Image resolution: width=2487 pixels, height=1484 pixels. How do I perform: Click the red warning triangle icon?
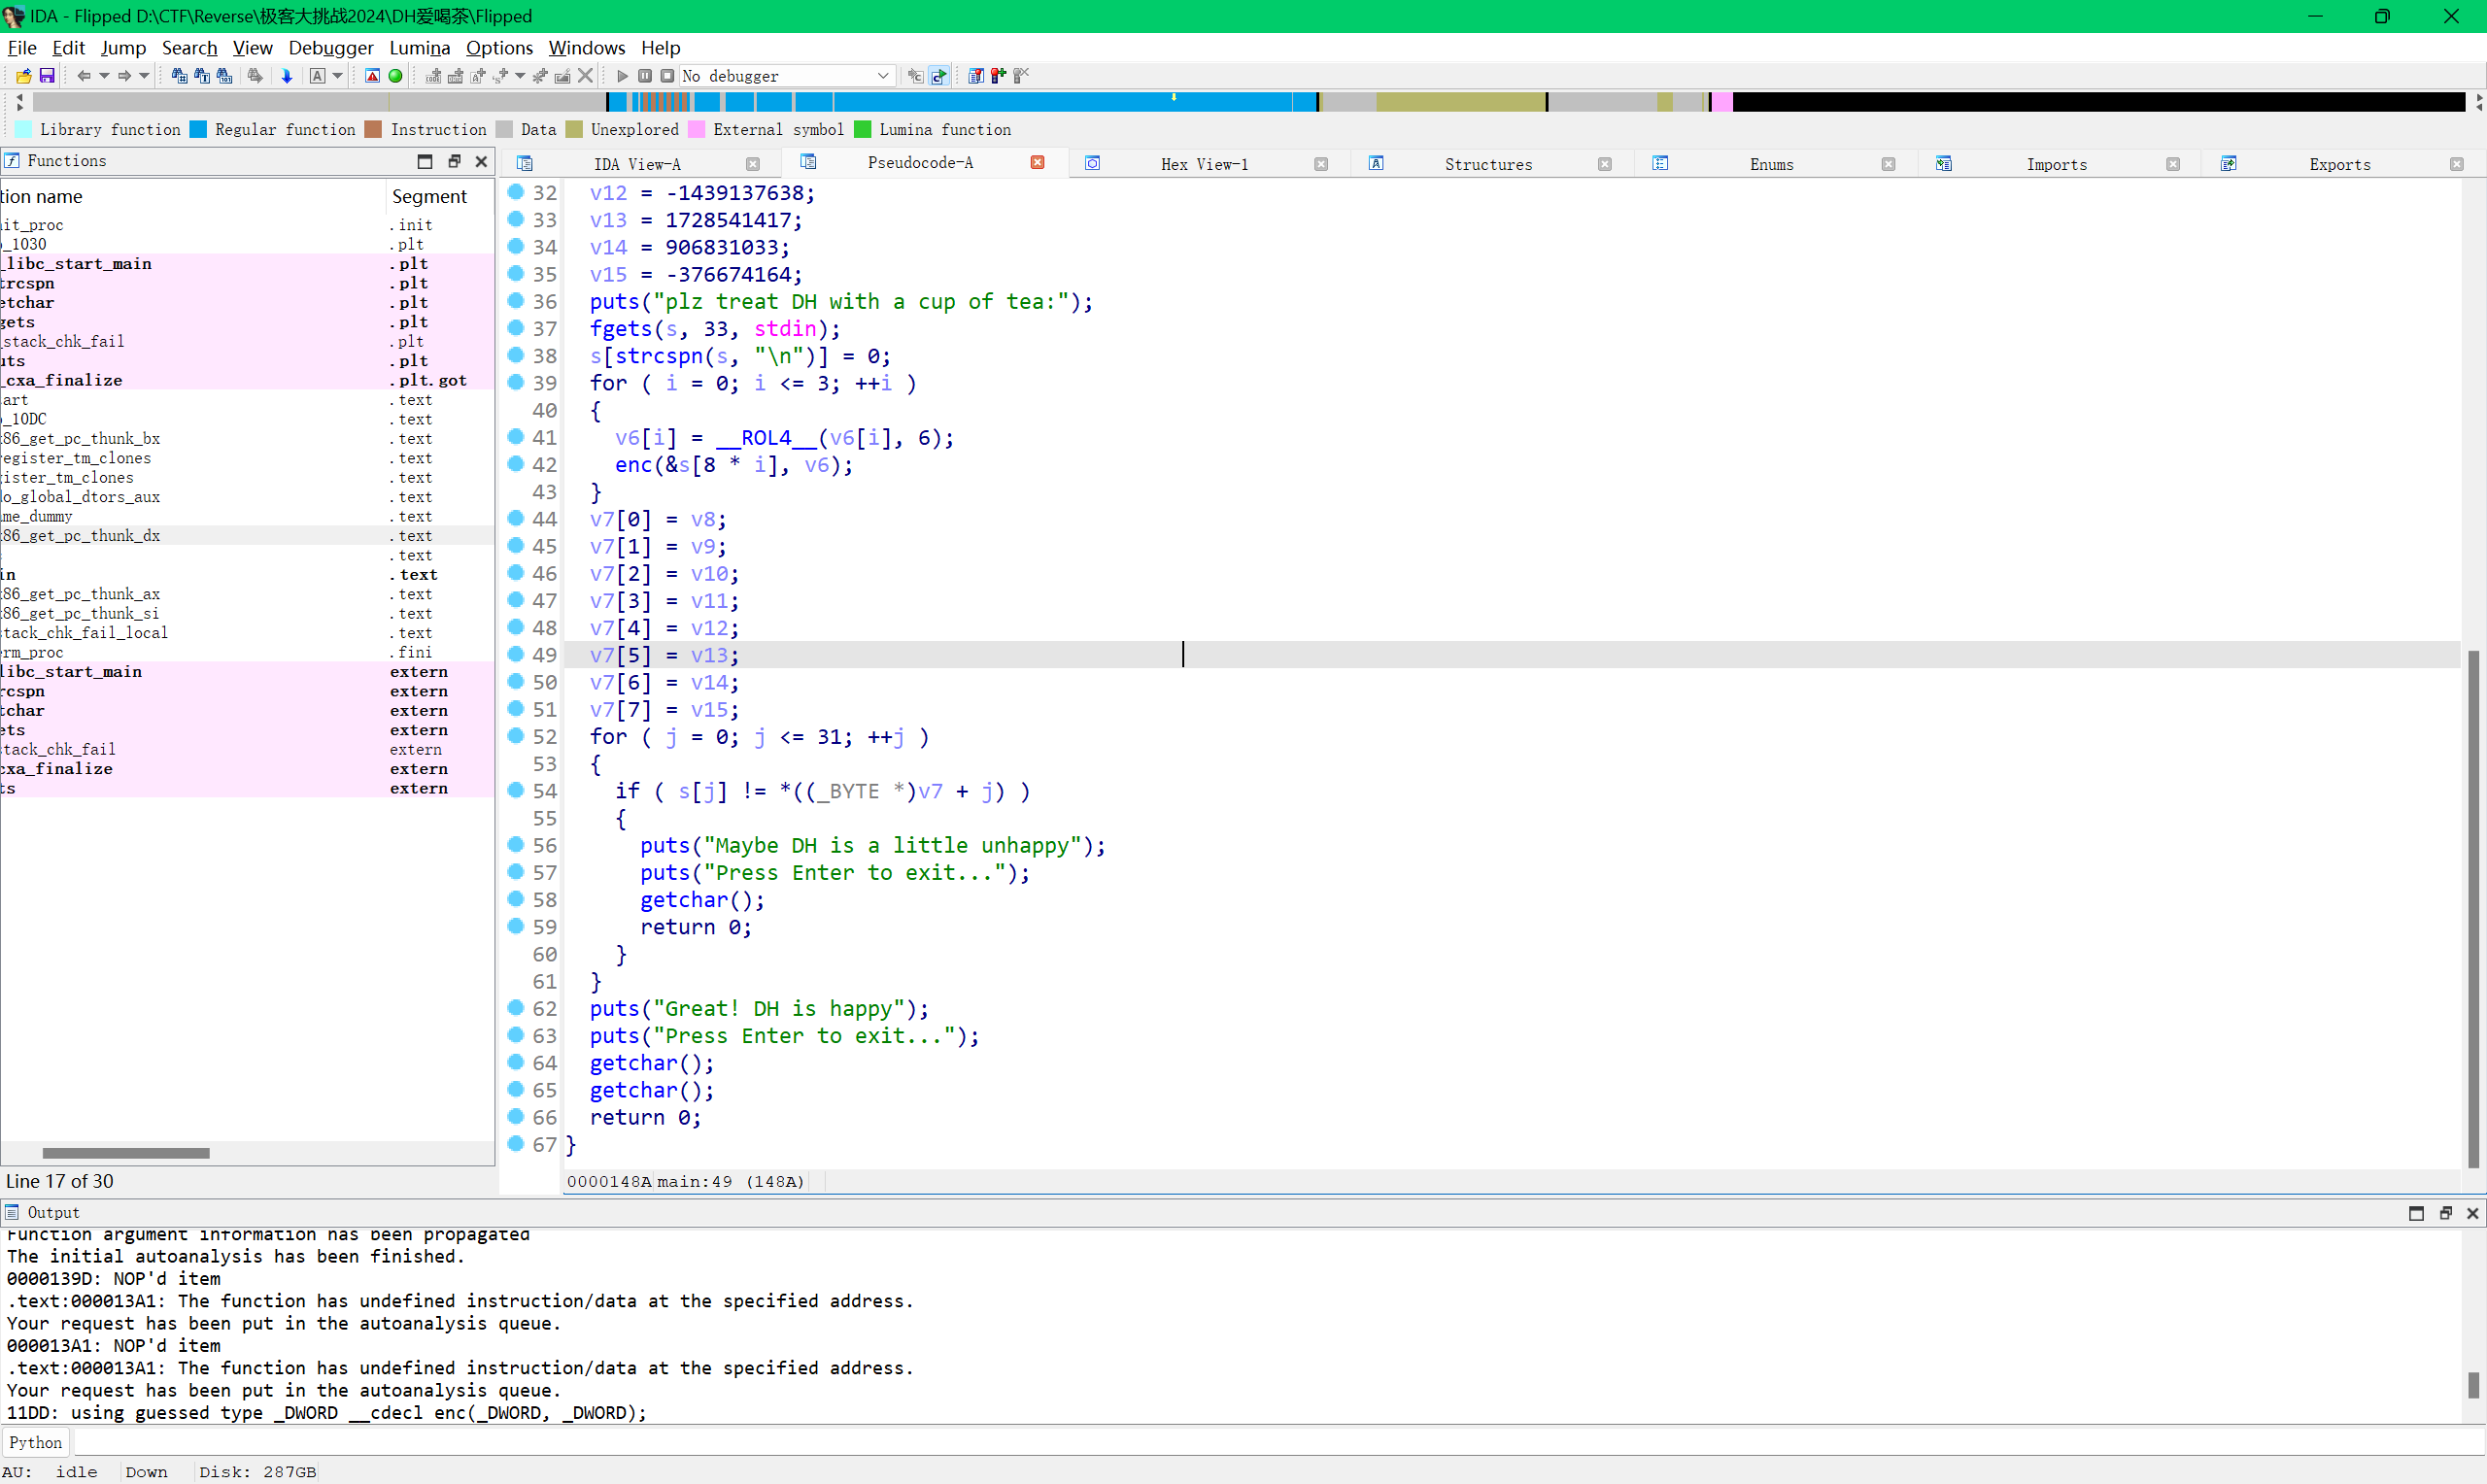372,76
